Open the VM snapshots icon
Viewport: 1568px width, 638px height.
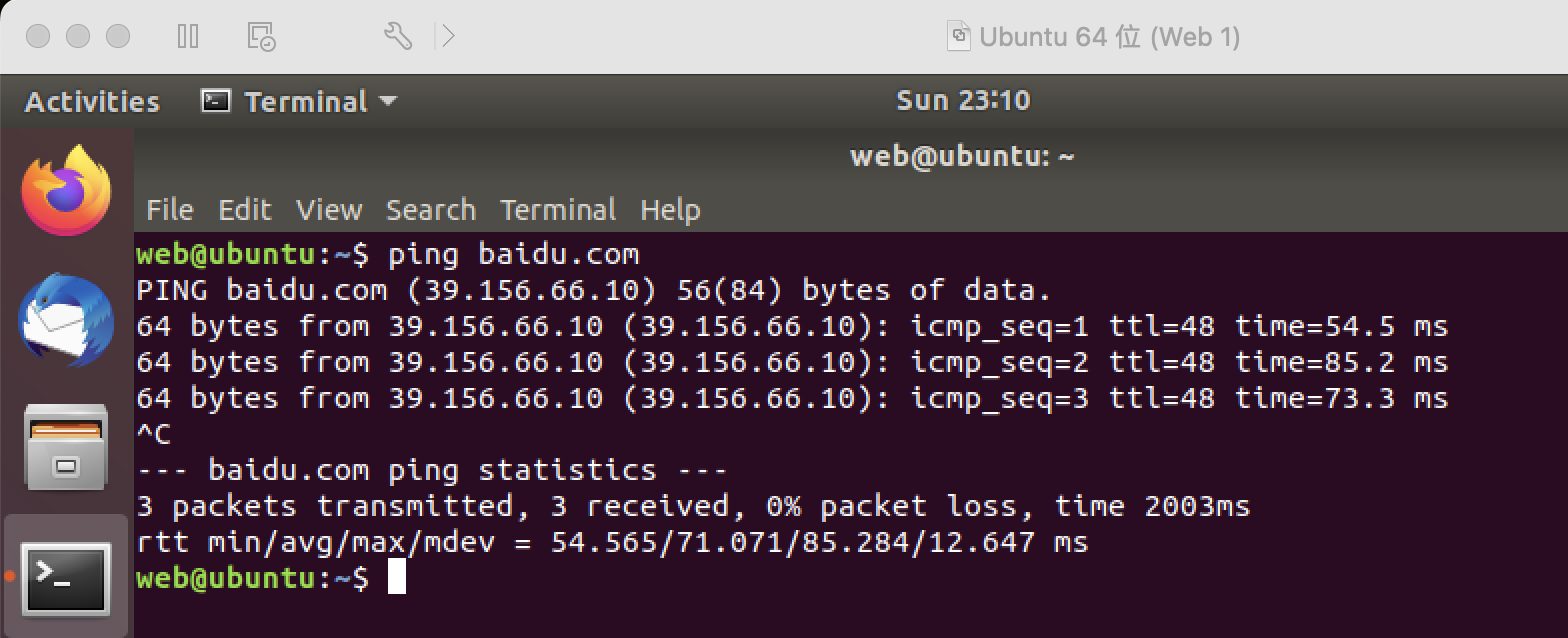click(261, 37)
